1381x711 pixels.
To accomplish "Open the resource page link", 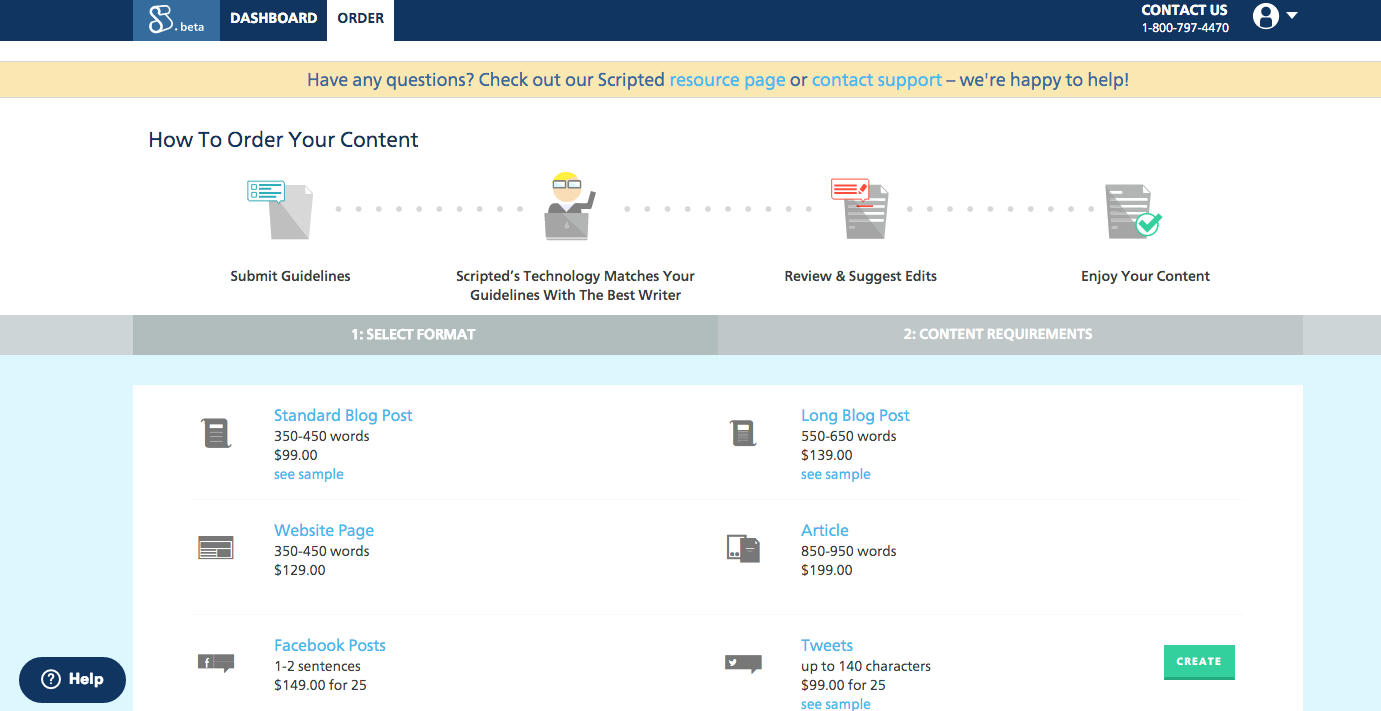I will click(727, 80).
